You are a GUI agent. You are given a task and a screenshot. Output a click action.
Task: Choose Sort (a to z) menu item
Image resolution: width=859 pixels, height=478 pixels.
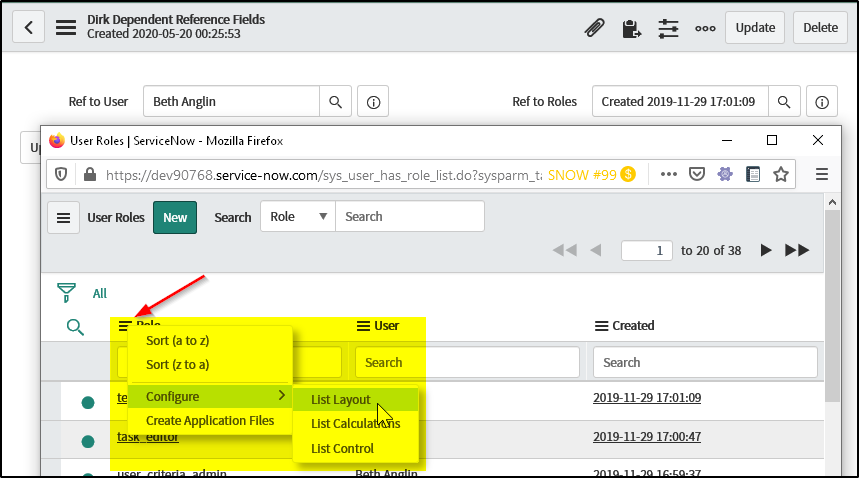210,341
